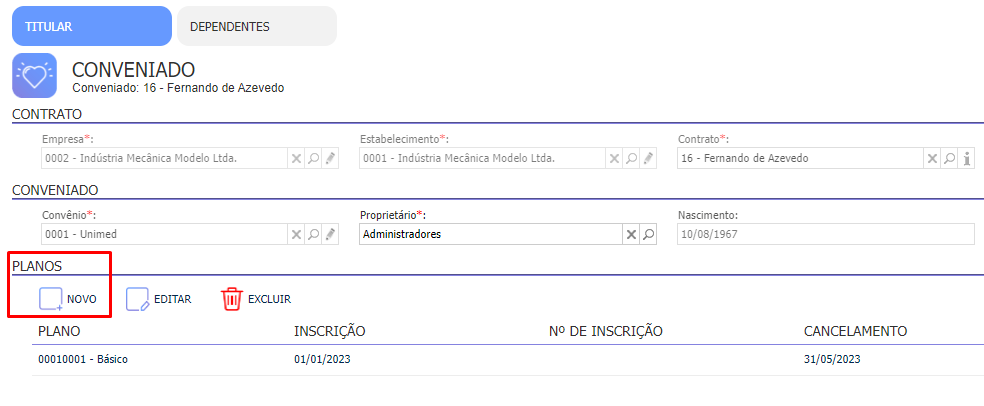Clear Proprietário Administradores with X icon
This screenshot has height=406, width=984.
pyautogui.click(x=631, y=235)
